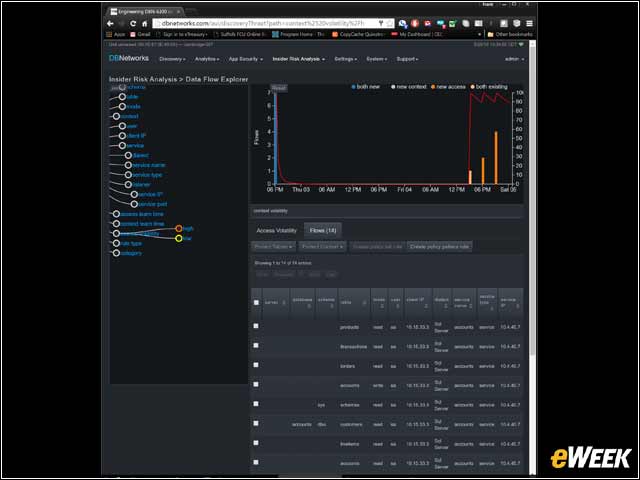Switch to the Access Volatility tab
This screenshot has height=480, width=640.
tap(276, 231)
